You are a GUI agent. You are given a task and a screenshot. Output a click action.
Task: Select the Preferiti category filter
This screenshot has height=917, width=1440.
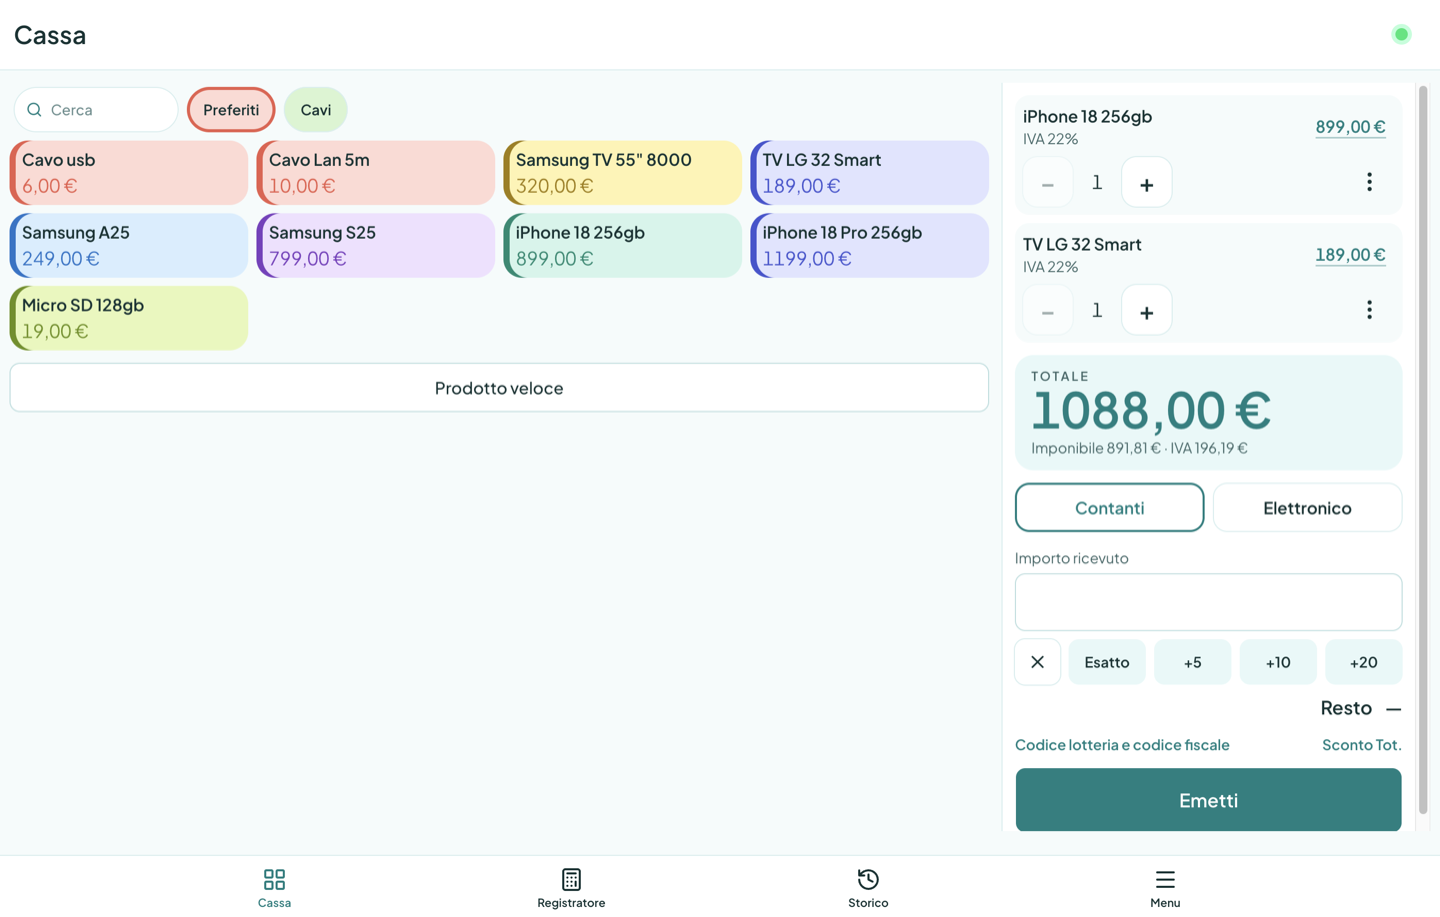(x=231, y=110)
